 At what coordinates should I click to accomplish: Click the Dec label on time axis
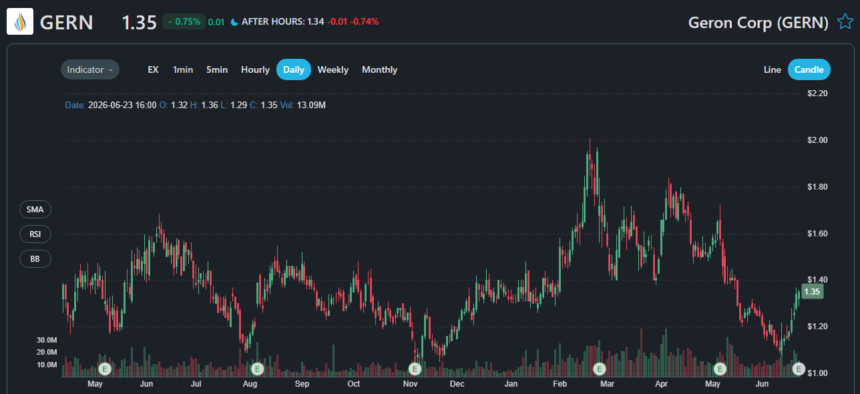(x=457, y=384)
